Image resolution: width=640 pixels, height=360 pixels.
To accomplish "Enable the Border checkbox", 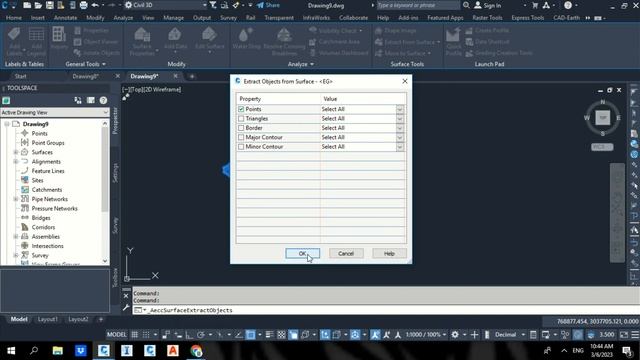I will pyautogui.click(x=241, y=128).
